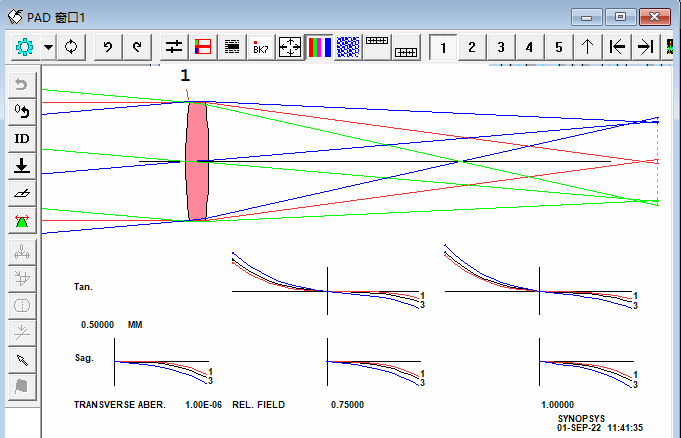Viewport: 681px width, 438px height.
Task: Click the pen nib sidebar icon
Action: point(22,360)
